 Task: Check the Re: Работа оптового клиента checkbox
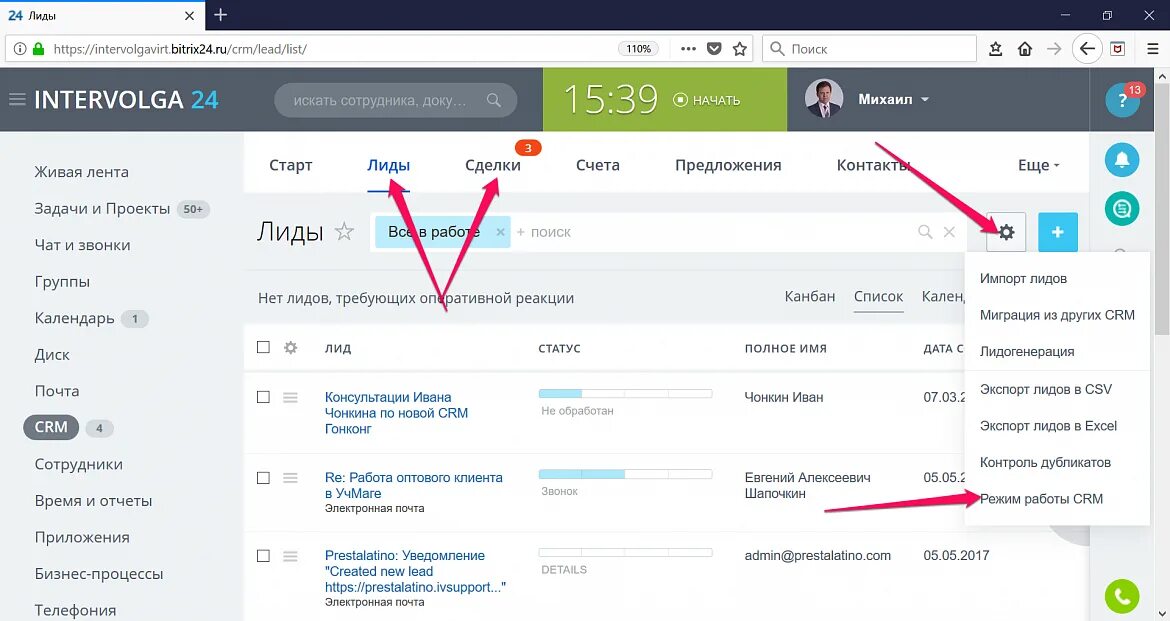[x=263, y=478]
